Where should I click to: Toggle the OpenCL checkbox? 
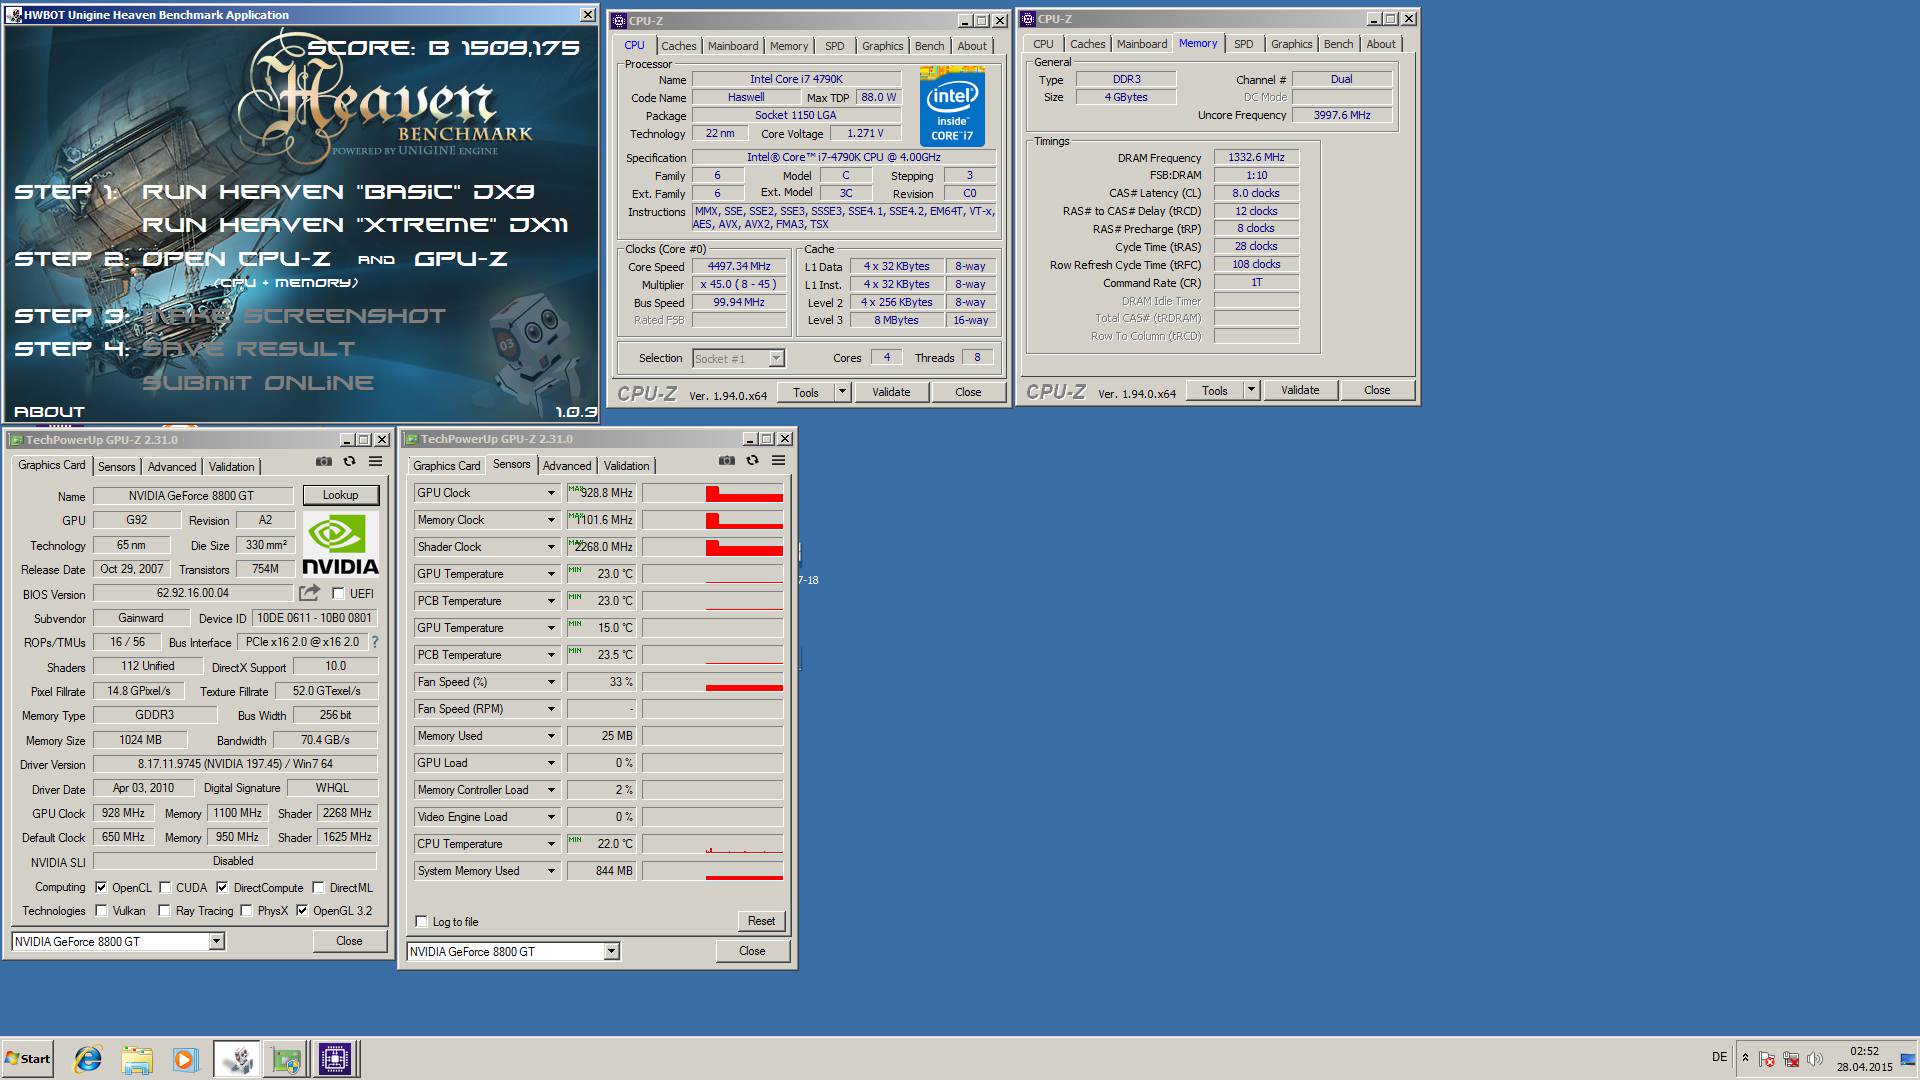click(x=101, y=887)
